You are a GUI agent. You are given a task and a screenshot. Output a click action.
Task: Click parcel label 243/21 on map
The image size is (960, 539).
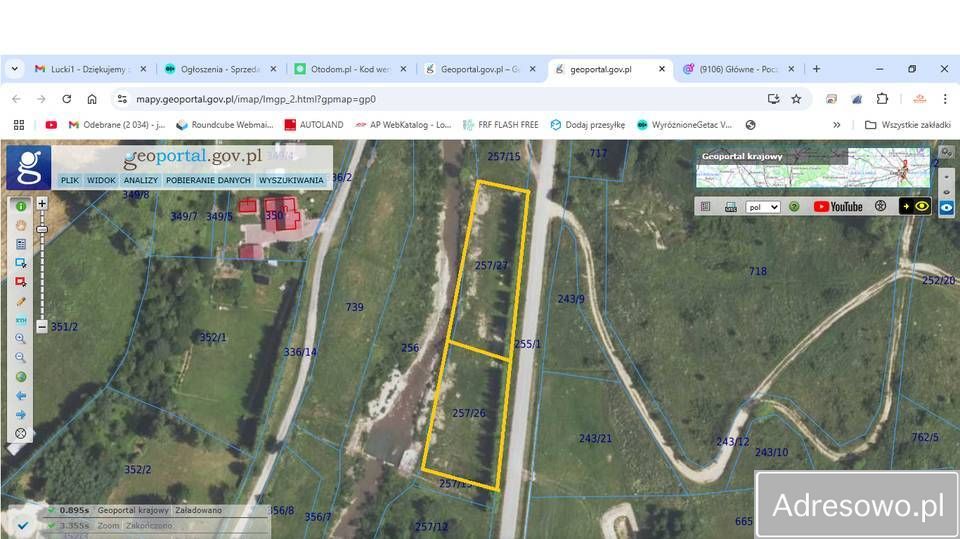coord(595,439)
